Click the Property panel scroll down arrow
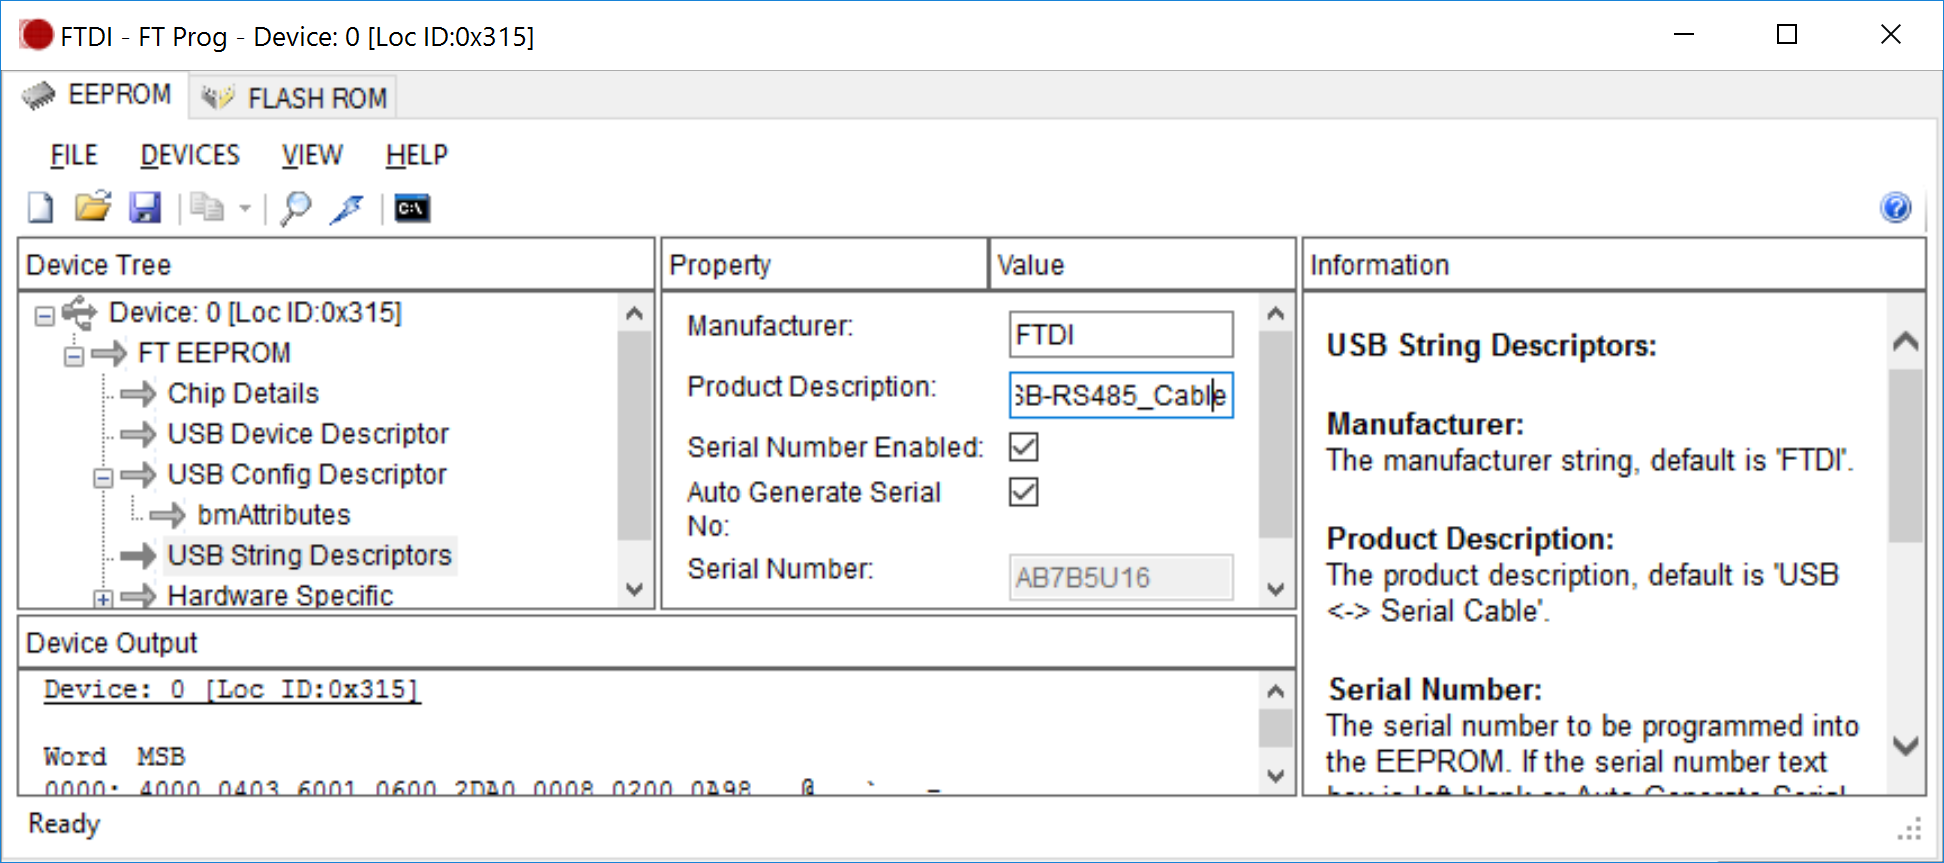Viewport: 1944px width, 863px height. click(x=1275, y=589)
